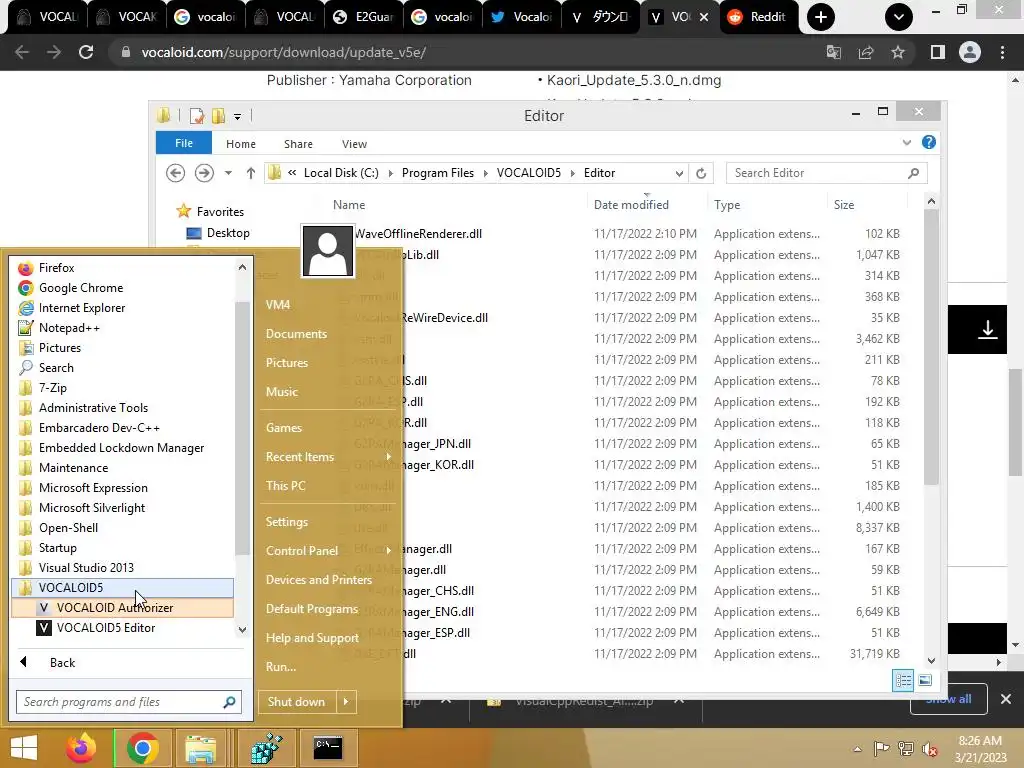Open Devices and Printers
Image resolution: width=1024 pixels, height=768 pixels.
(x=319, y=580)
